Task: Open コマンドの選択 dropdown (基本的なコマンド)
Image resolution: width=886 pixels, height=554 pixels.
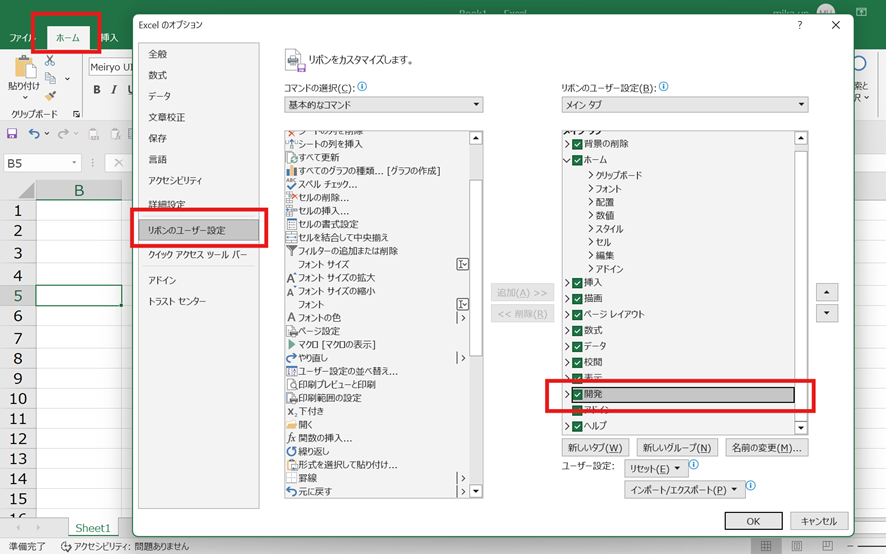Action: (383, 105)
